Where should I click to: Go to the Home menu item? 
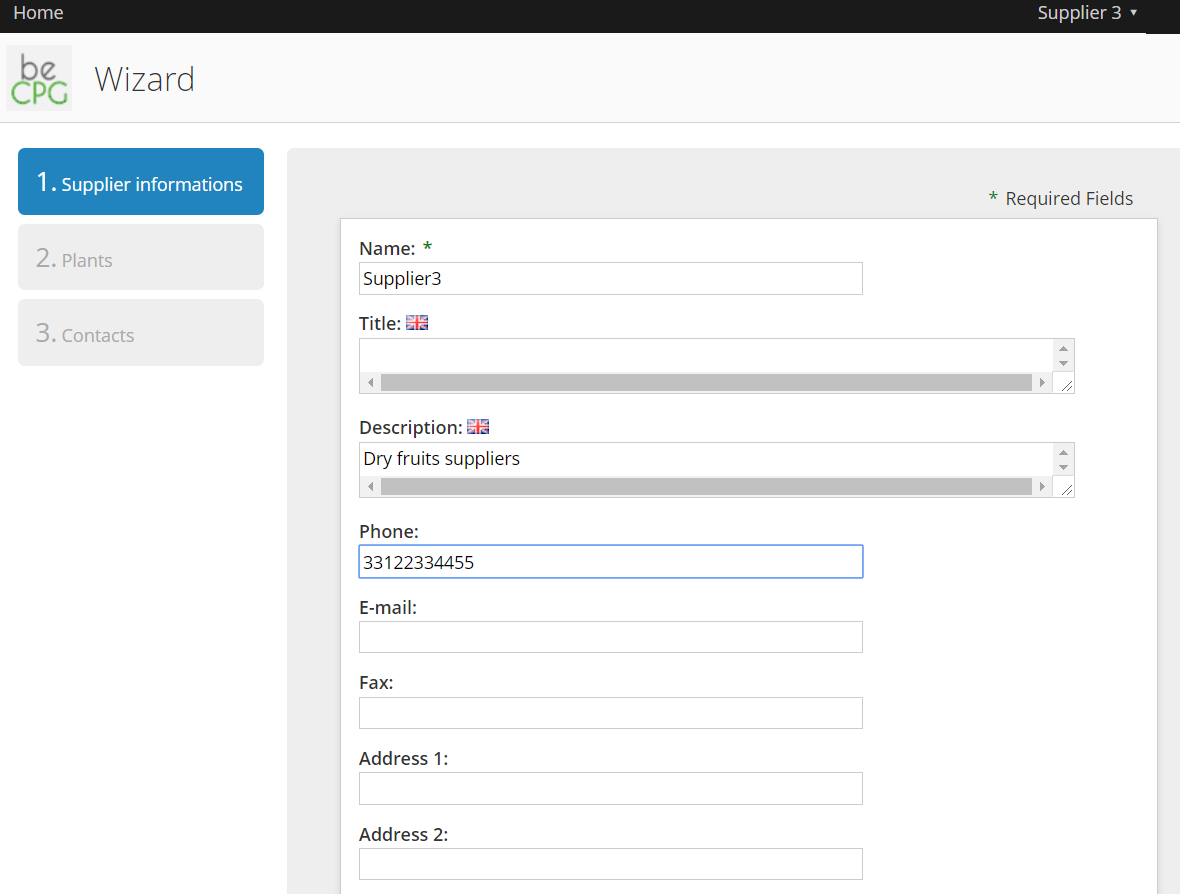pos(38,13)
